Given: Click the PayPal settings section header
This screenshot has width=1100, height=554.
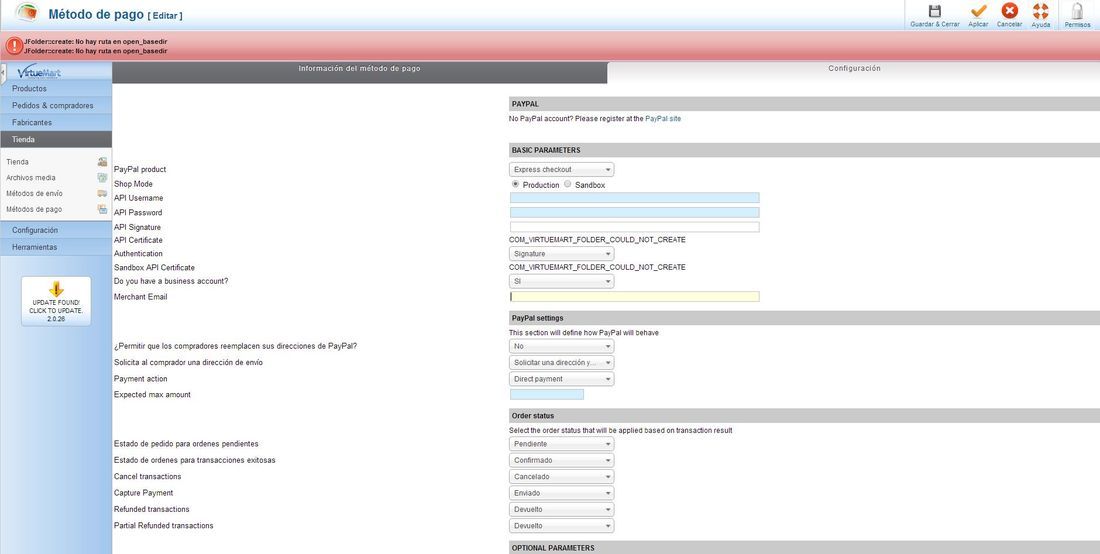Looking at the screenshot, I should 804,318.
